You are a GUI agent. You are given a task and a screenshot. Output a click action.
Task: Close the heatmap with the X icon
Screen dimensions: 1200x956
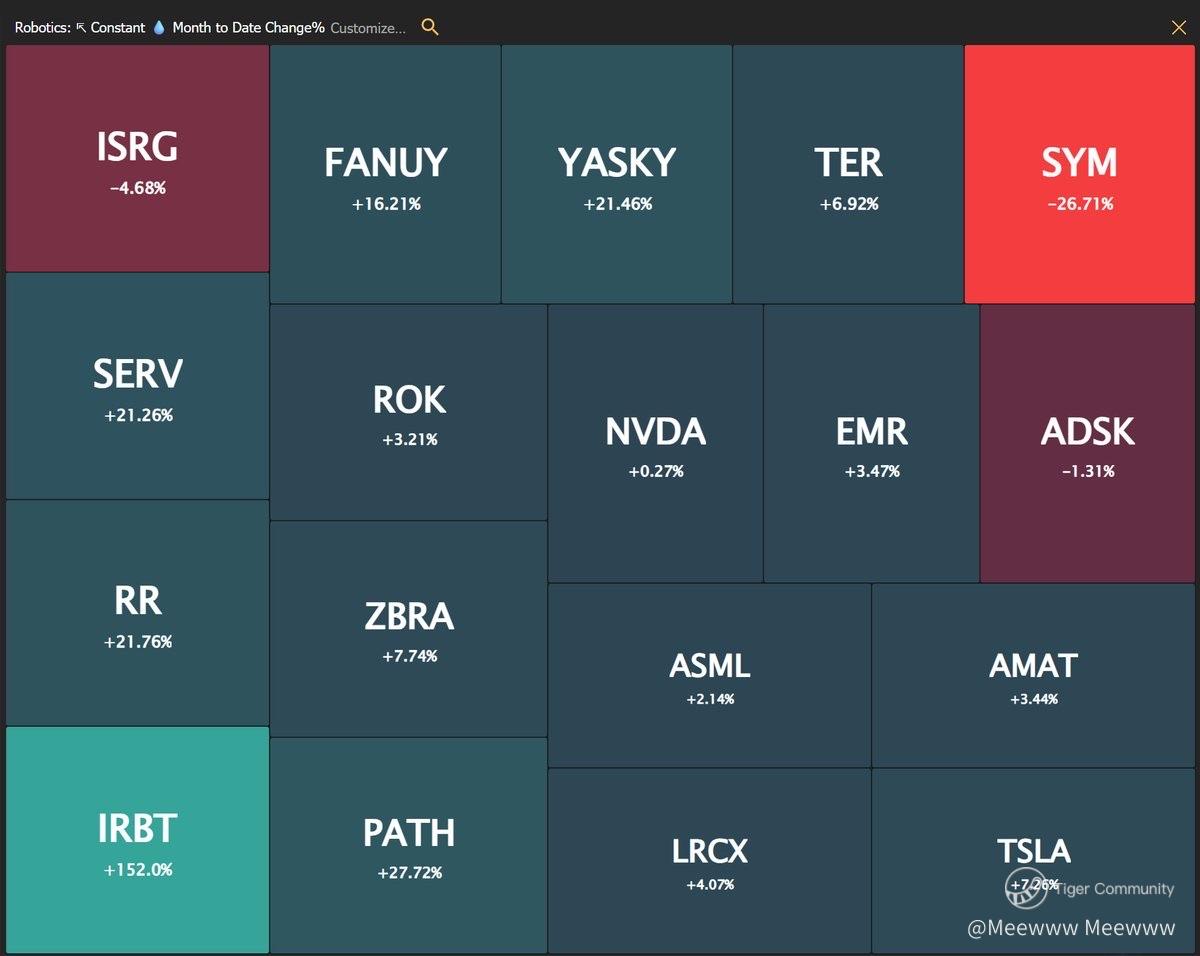click(1179, 27)
